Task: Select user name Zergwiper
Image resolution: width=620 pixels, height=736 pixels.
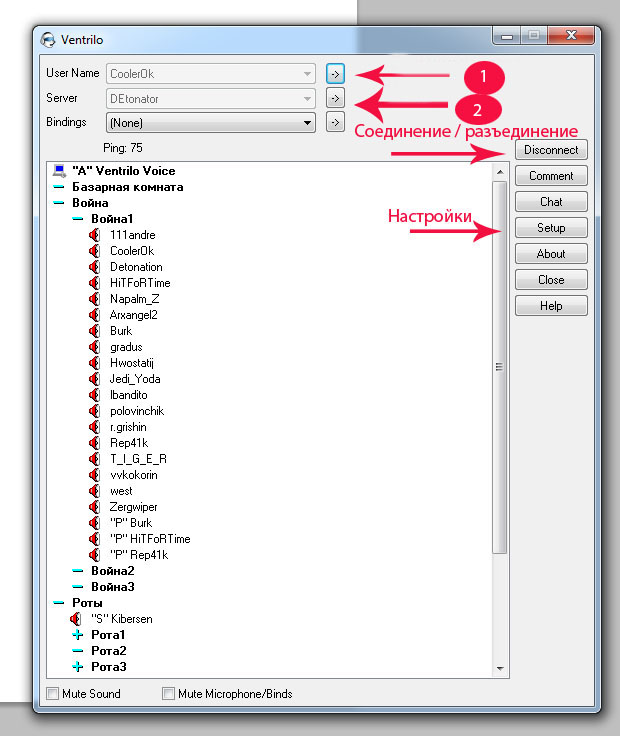Action: [x=134, y=507]
